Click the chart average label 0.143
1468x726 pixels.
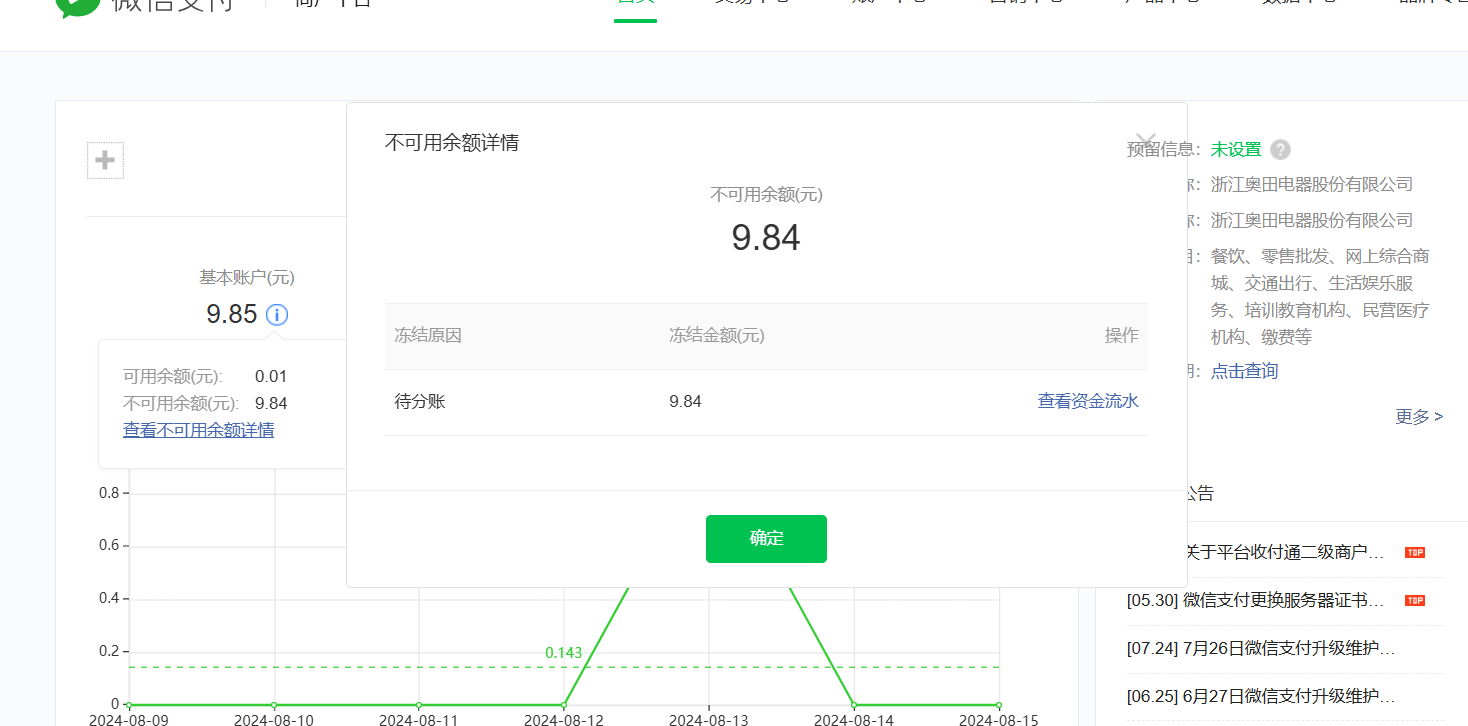(x=564, y=652)
